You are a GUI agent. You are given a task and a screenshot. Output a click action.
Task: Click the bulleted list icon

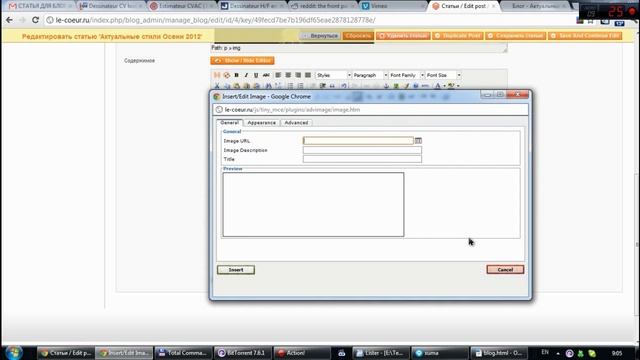[x=290, y=86]
